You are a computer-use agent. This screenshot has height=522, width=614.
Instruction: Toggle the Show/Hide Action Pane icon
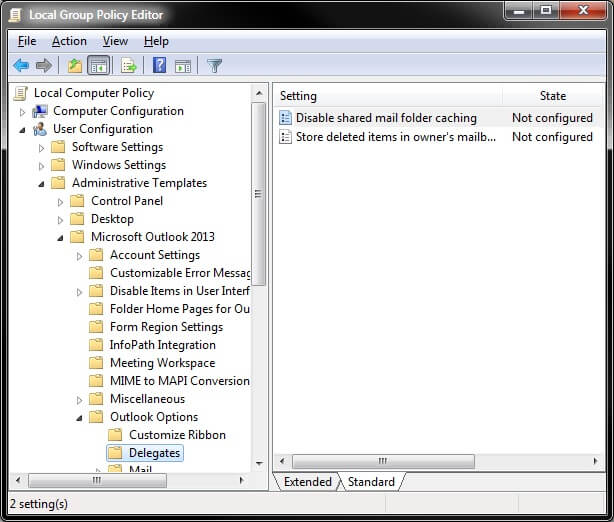coord(183,66)
